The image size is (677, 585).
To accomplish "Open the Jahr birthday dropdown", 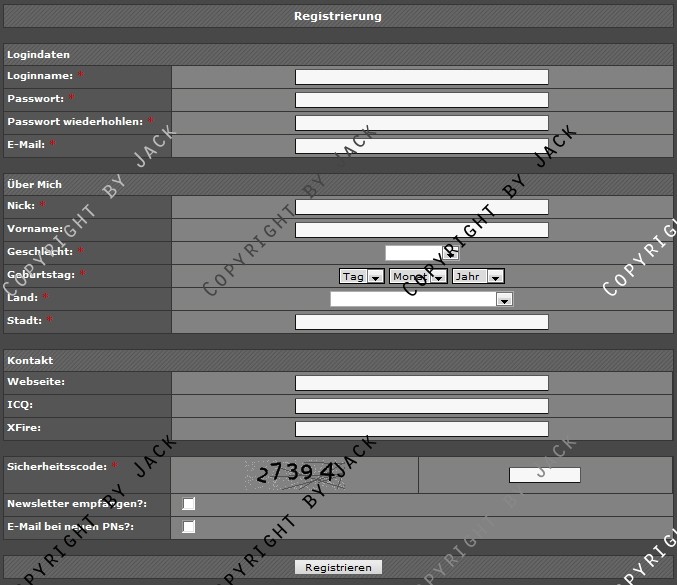I will pos(478,277).
